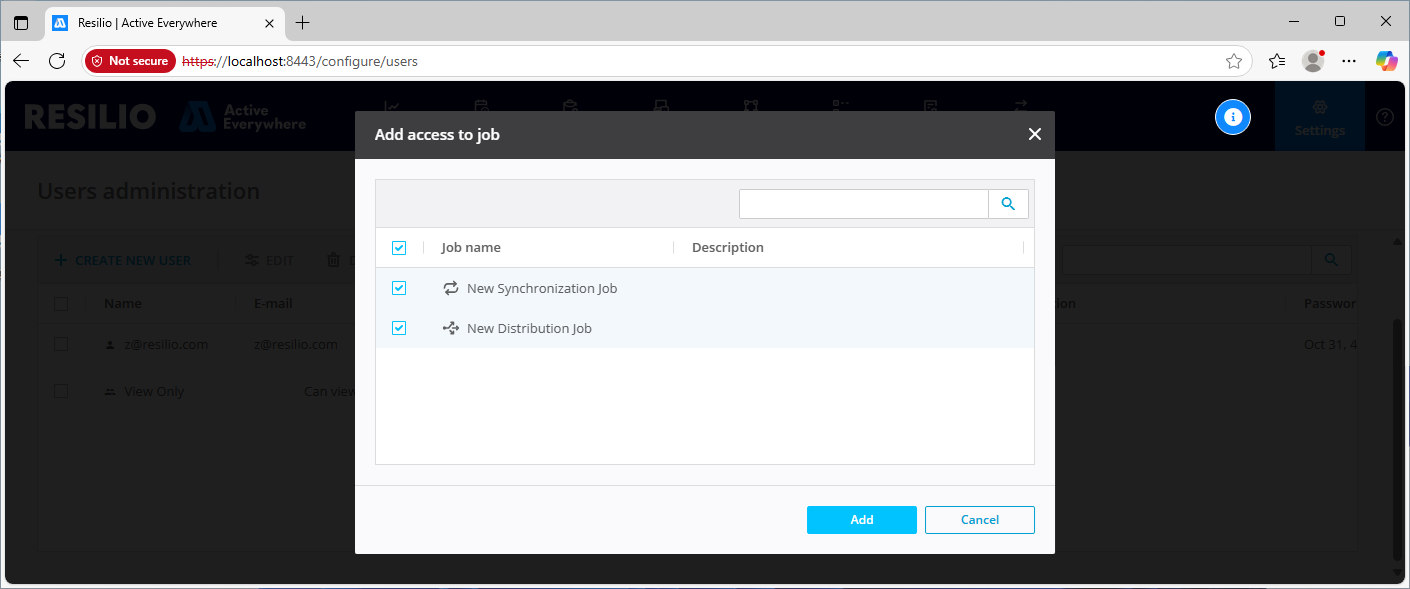
Task: Click the browser back arrow
Action: click(x=21, y=61)
